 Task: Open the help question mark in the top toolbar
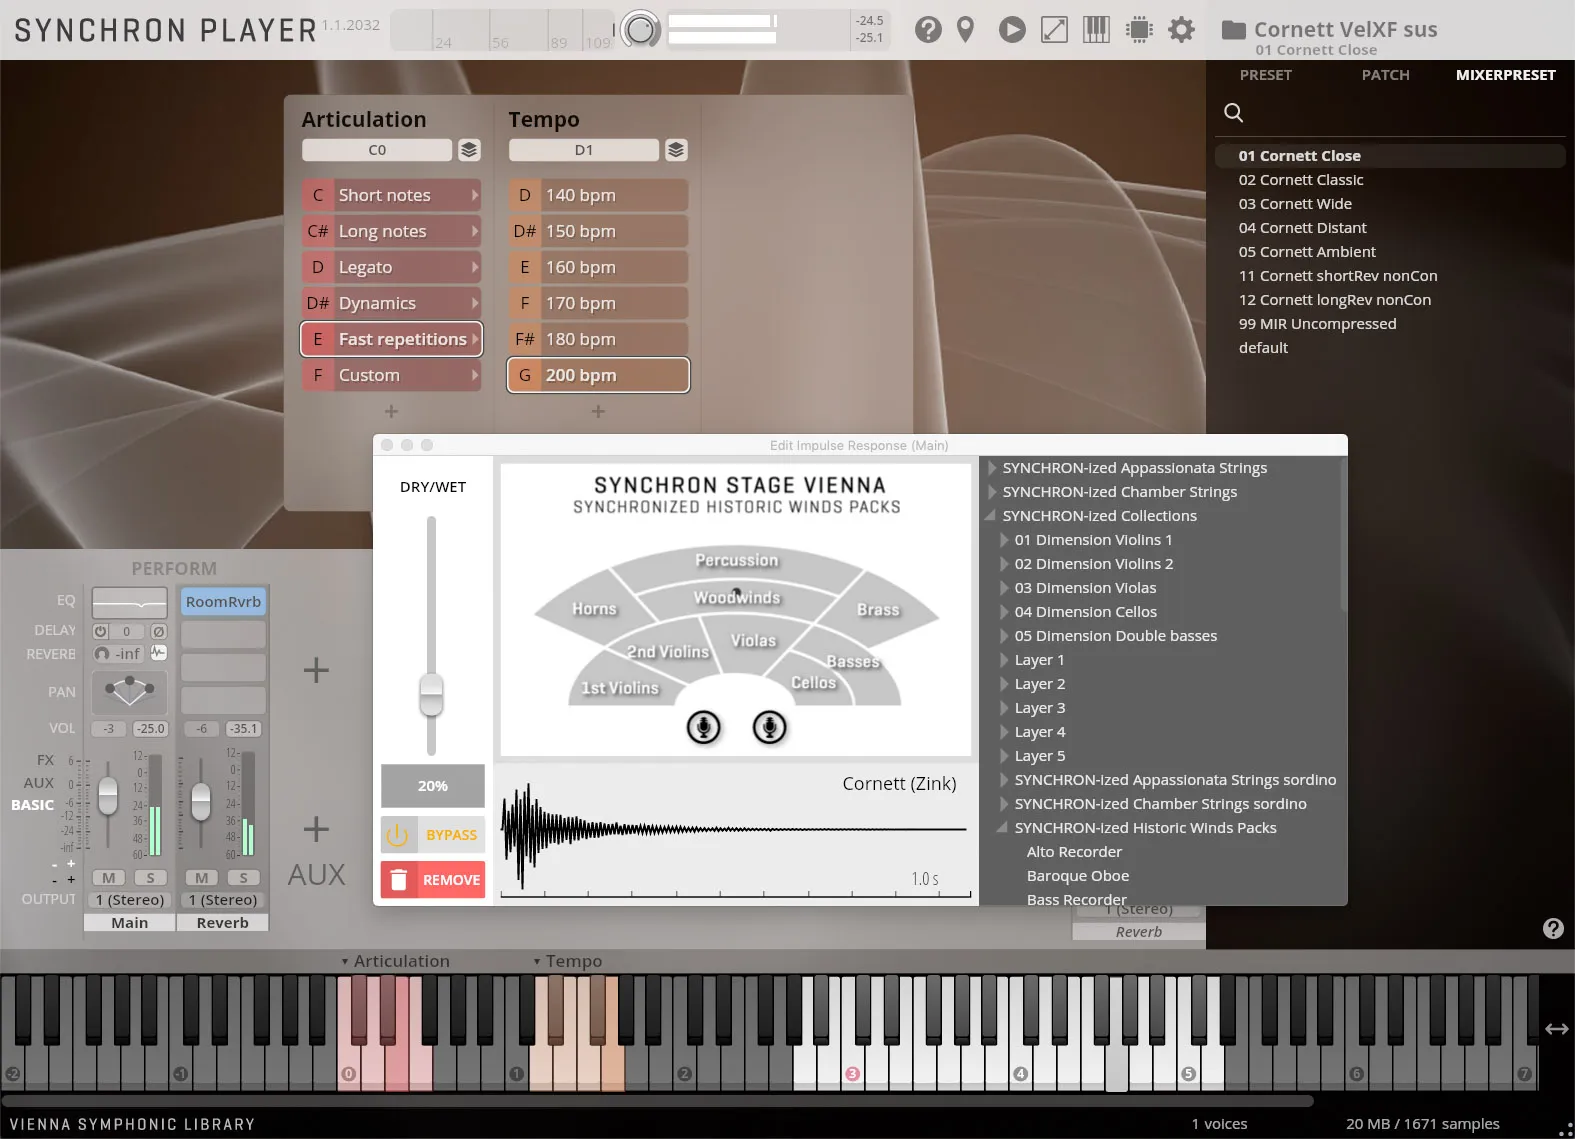point(928,30)
